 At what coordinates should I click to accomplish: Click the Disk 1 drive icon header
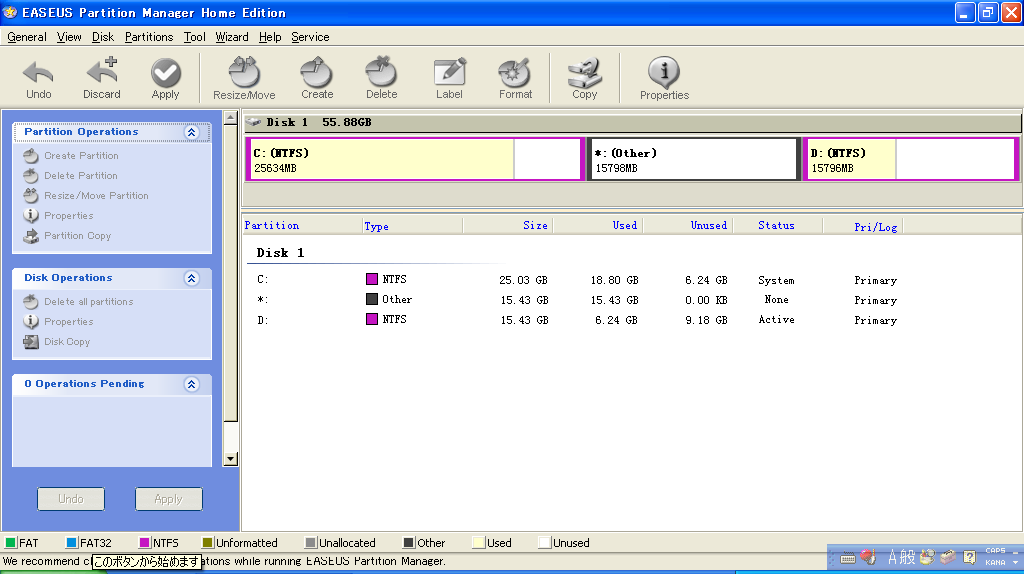253,122
